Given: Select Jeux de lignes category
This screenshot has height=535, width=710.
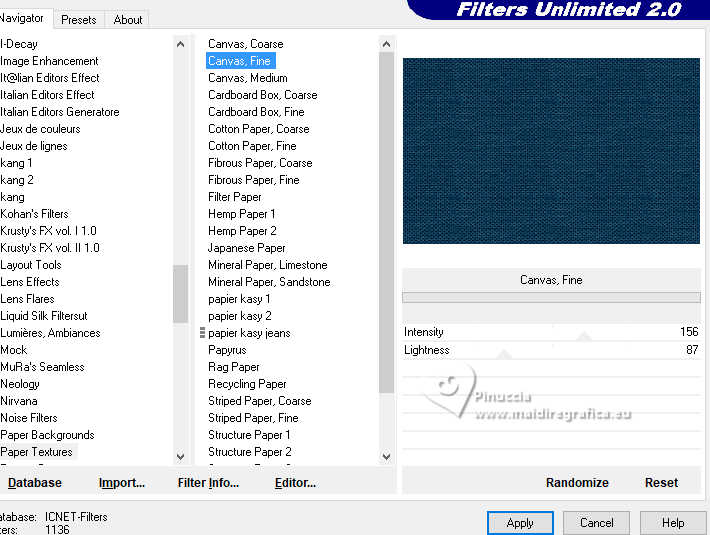Looking at the screenshot, I should (x=34, y=146).
